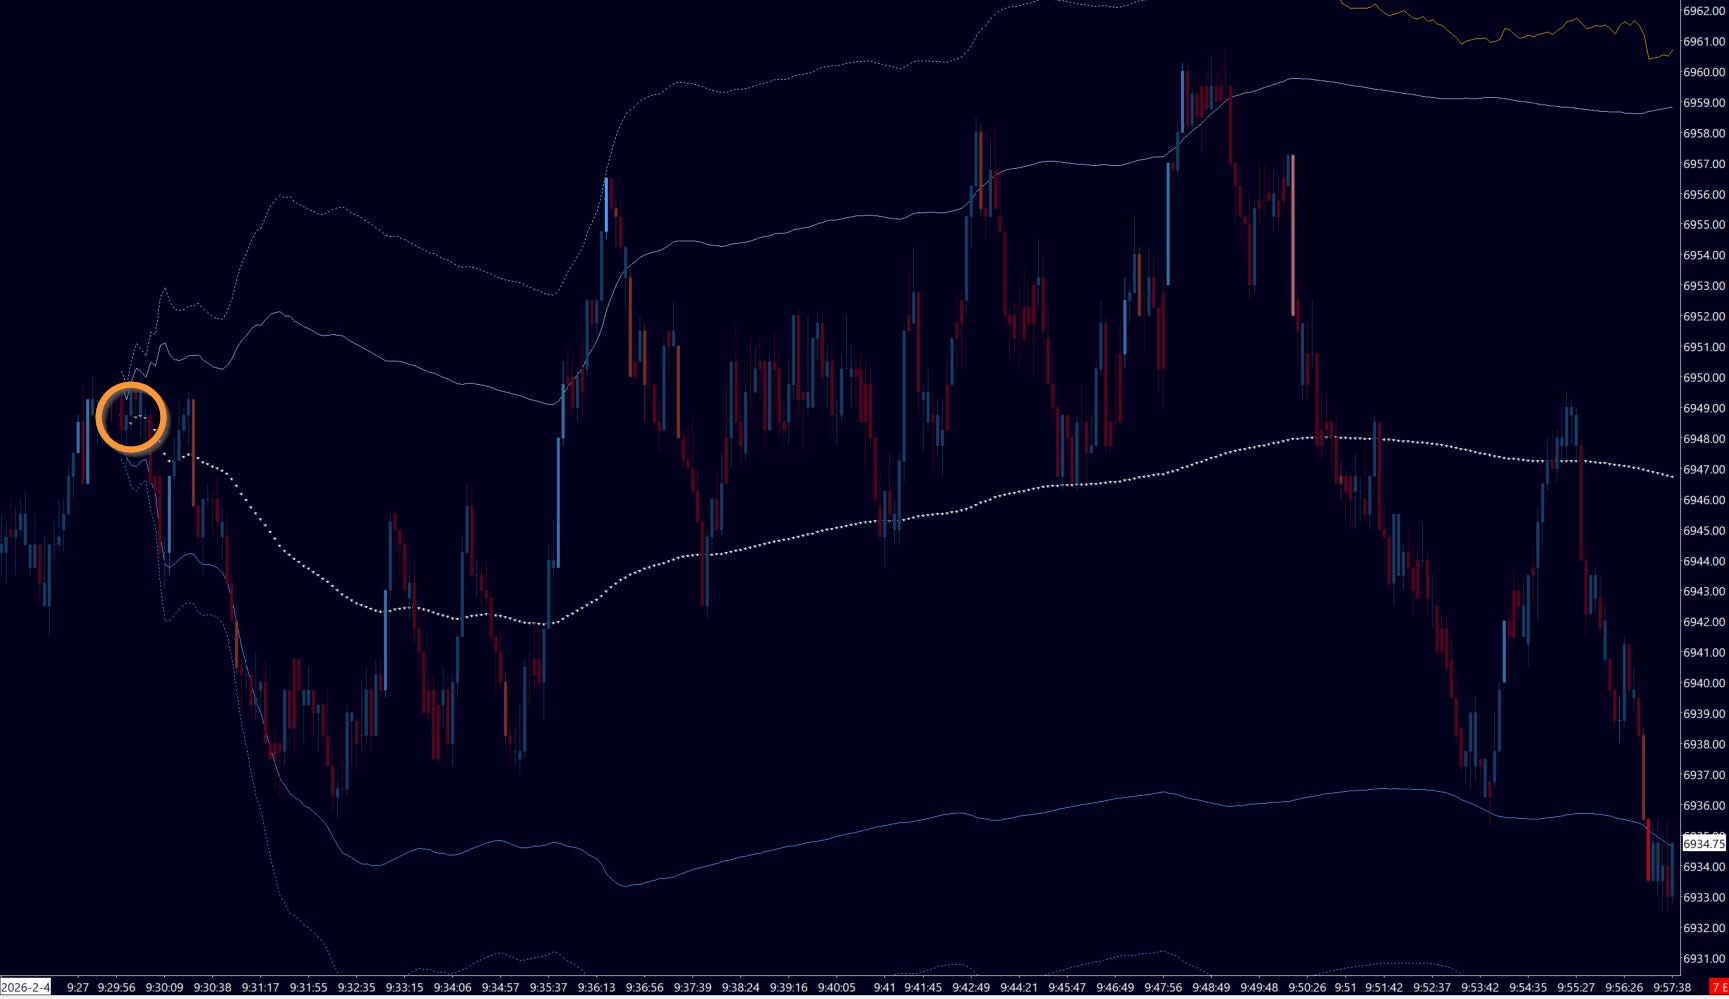Select the 6960.00 price level
1729x999 pixels.
click(1704, 72)
